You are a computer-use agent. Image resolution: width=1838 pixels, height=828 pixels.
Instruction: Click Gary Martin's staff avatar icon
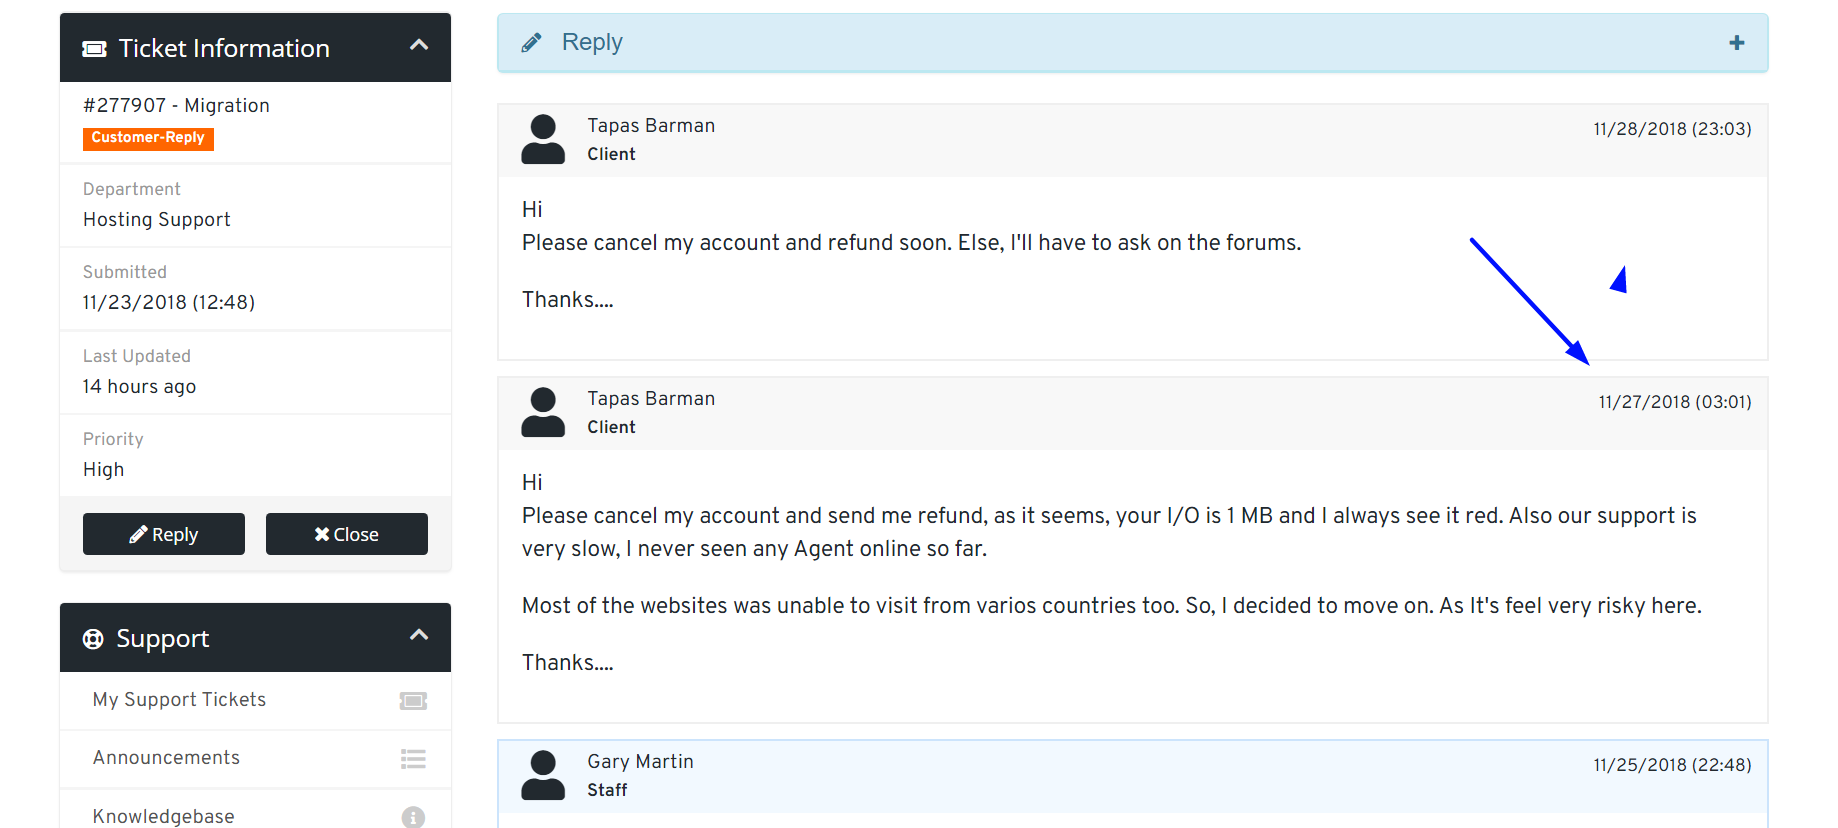pos(543,775)
